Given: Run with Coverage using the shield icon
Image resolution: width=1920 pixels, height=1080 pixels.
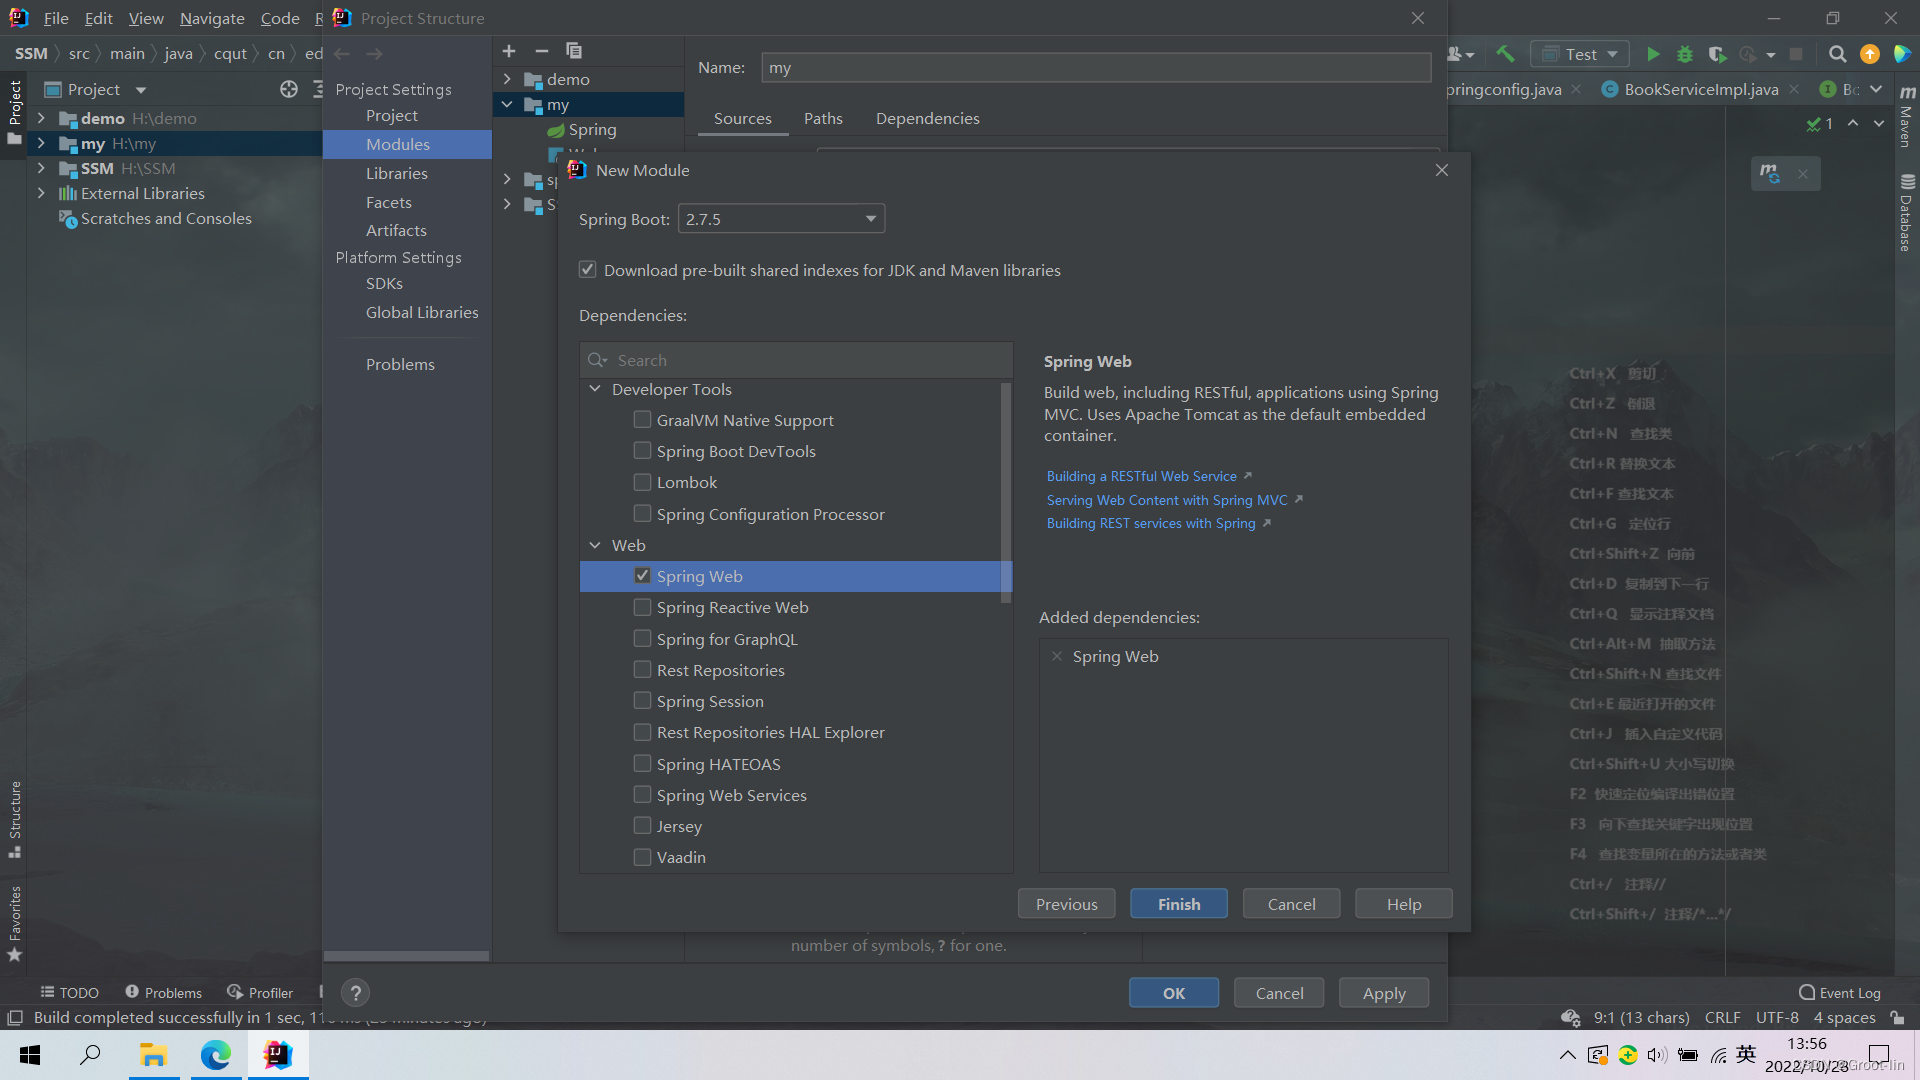Looking at the screenshot, I should [x=1717, y=54].
